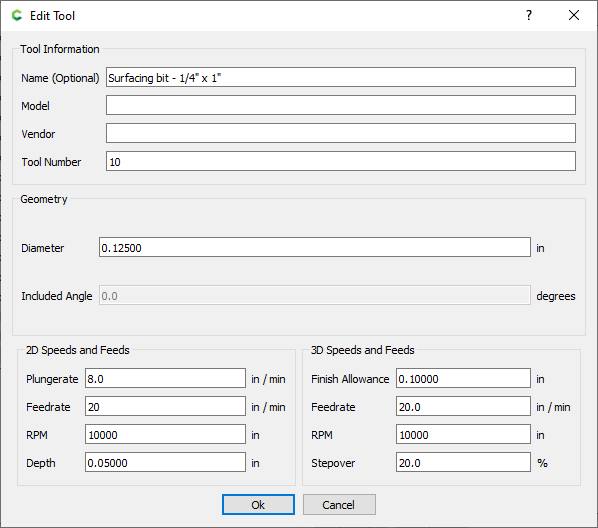Screen dimensions: 598x528
Task: Close the Edit Tool dialog
Action: (x=574, y=15)
